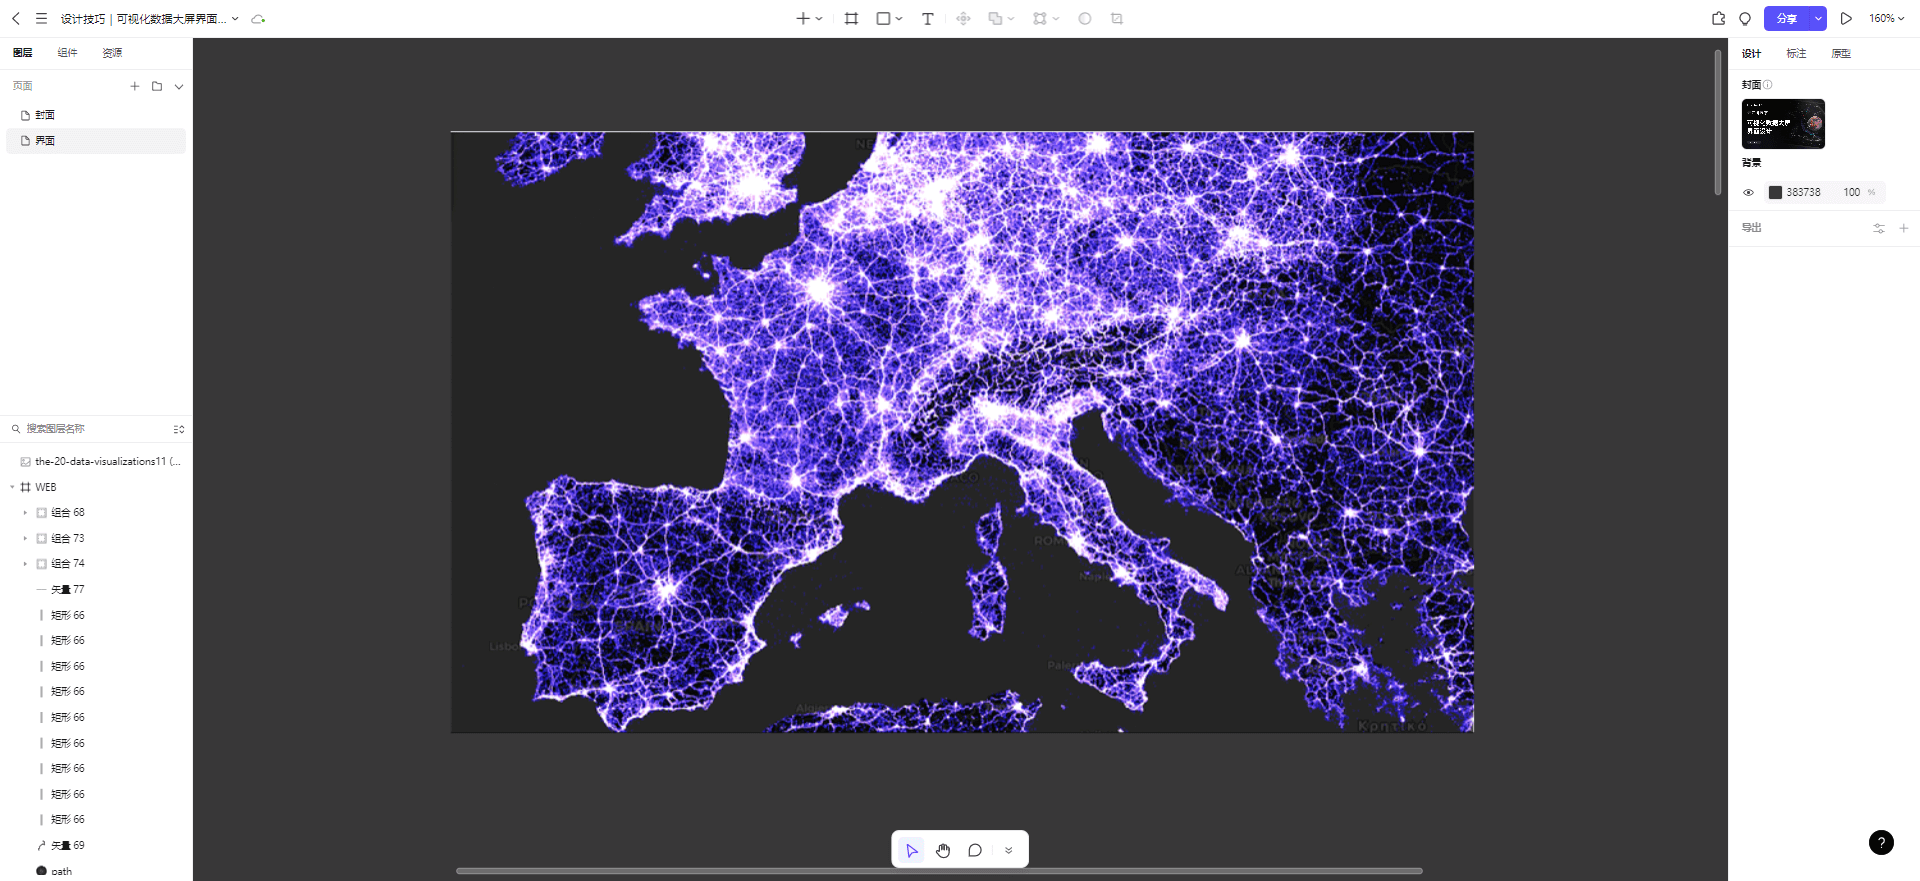Image resolution: width=1920 pixels, height=881 pixels.
Task: Expand the 组合 68 group layer
Action: (x=25, y=513)
